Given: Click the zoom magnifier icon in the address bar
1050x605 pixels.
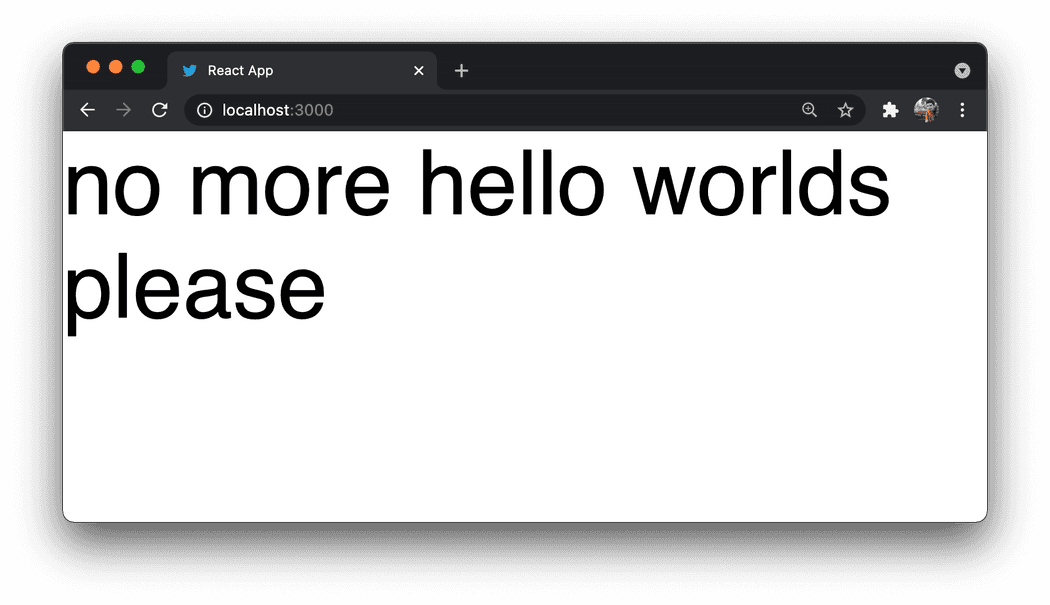Looking at the screenshot, I should [x=810, y=110].
